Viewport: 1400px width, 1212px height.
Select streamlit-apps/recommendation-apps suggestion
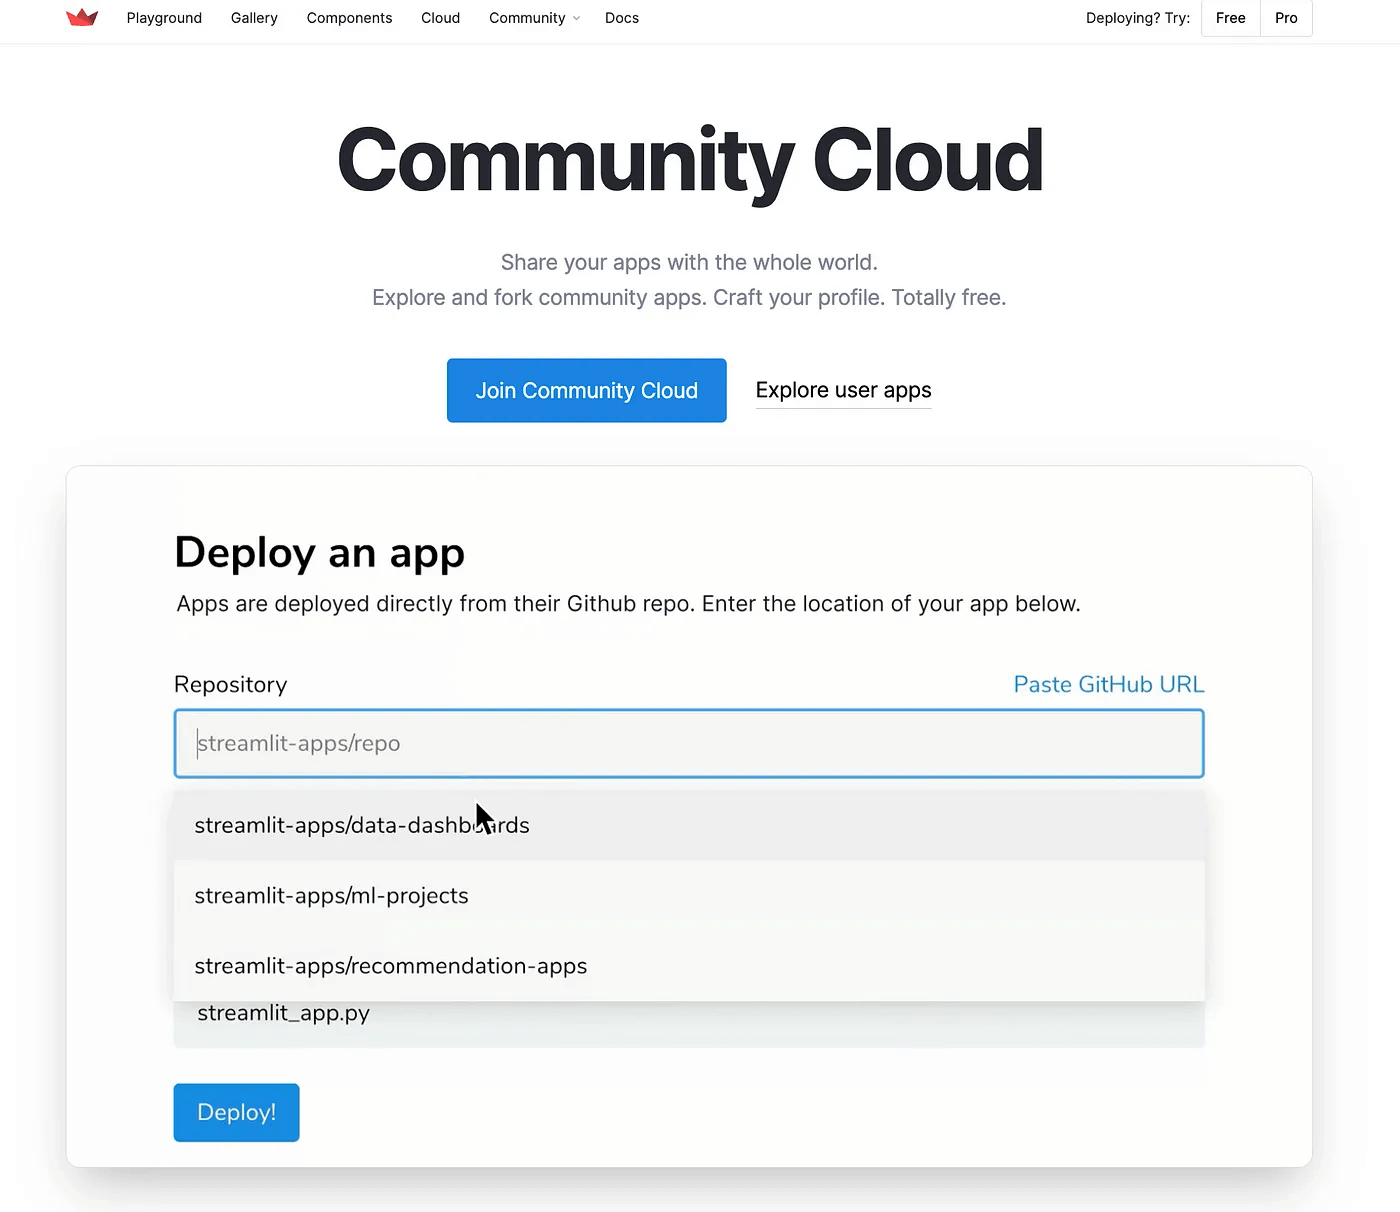[689, 966]
